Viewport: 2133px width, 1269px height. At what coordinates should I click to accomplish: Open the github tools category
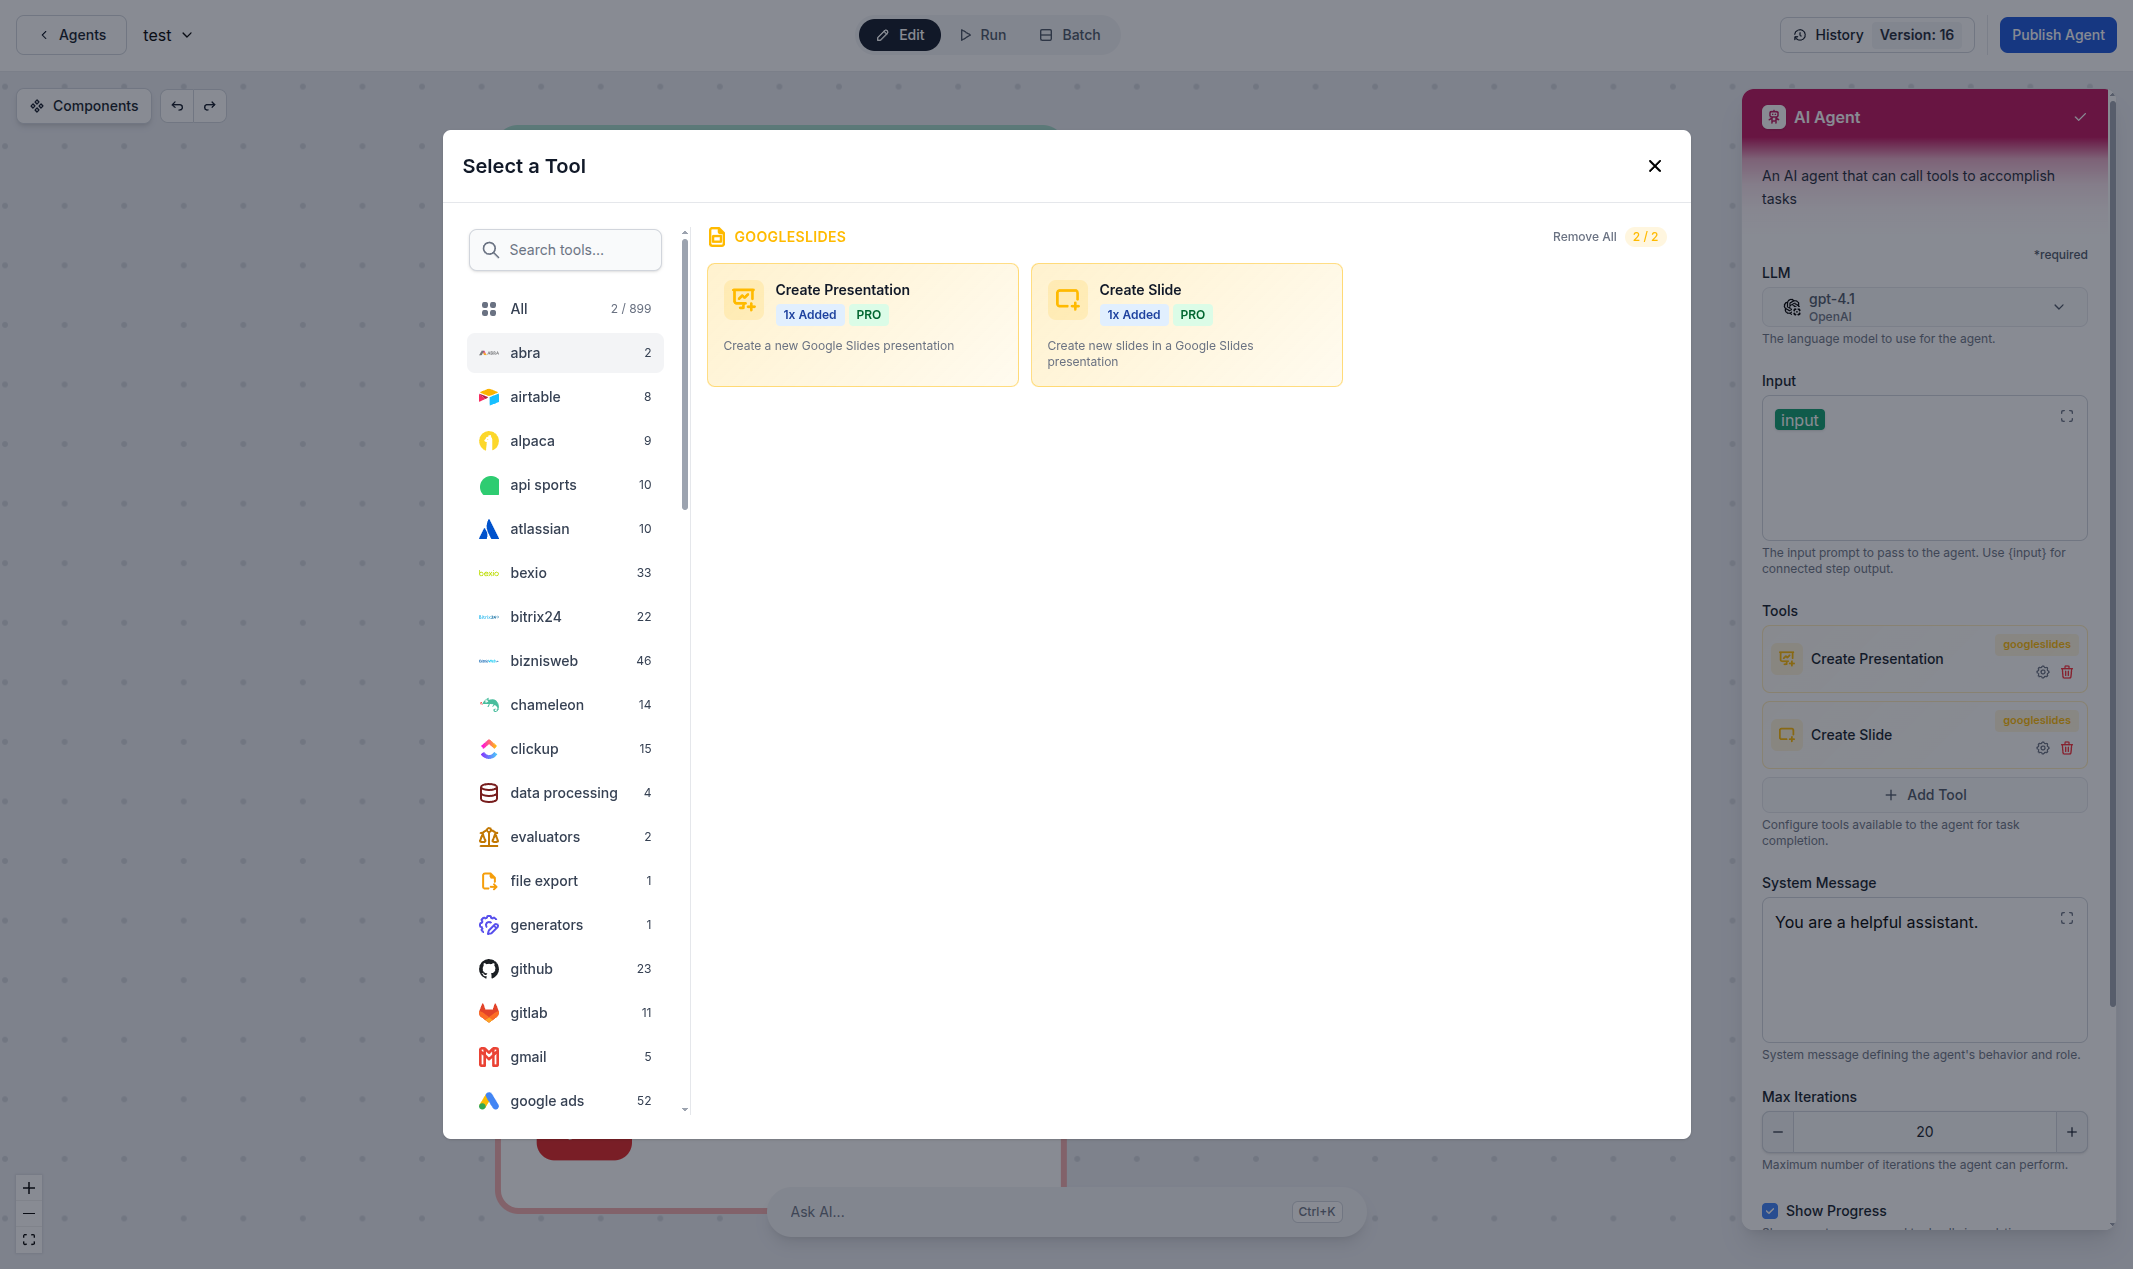531,969
